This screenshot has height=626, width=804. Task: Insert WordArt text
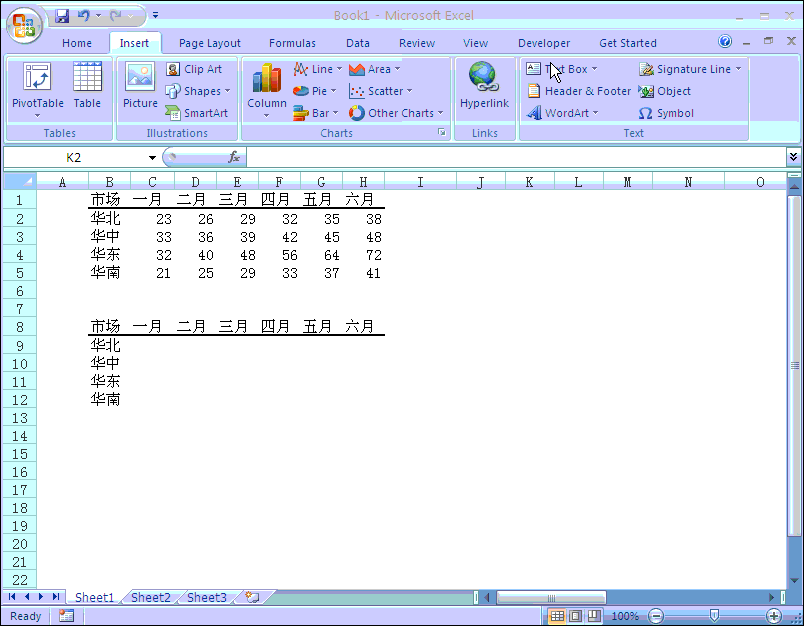562,113
